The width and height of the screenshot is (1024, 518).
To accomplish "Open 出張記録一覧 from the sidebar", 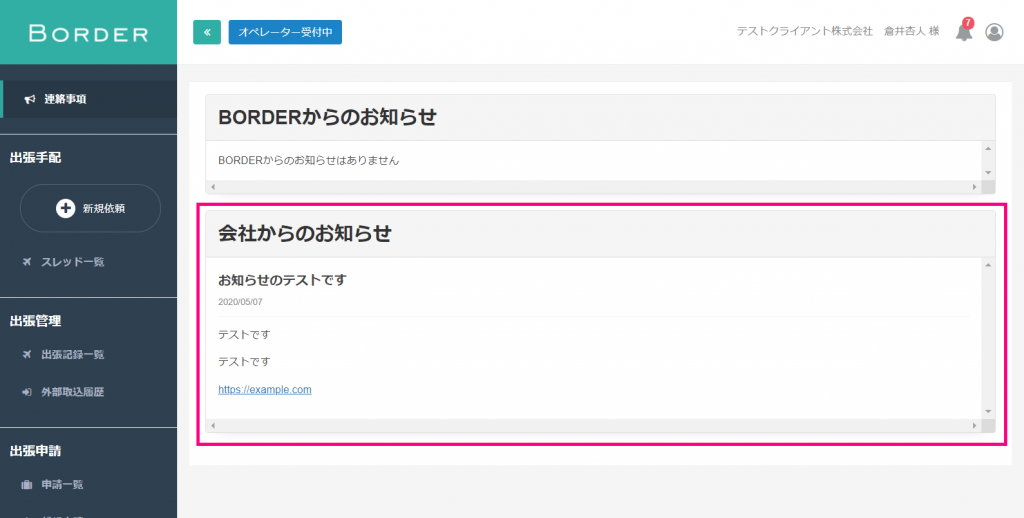I will 72,354.
